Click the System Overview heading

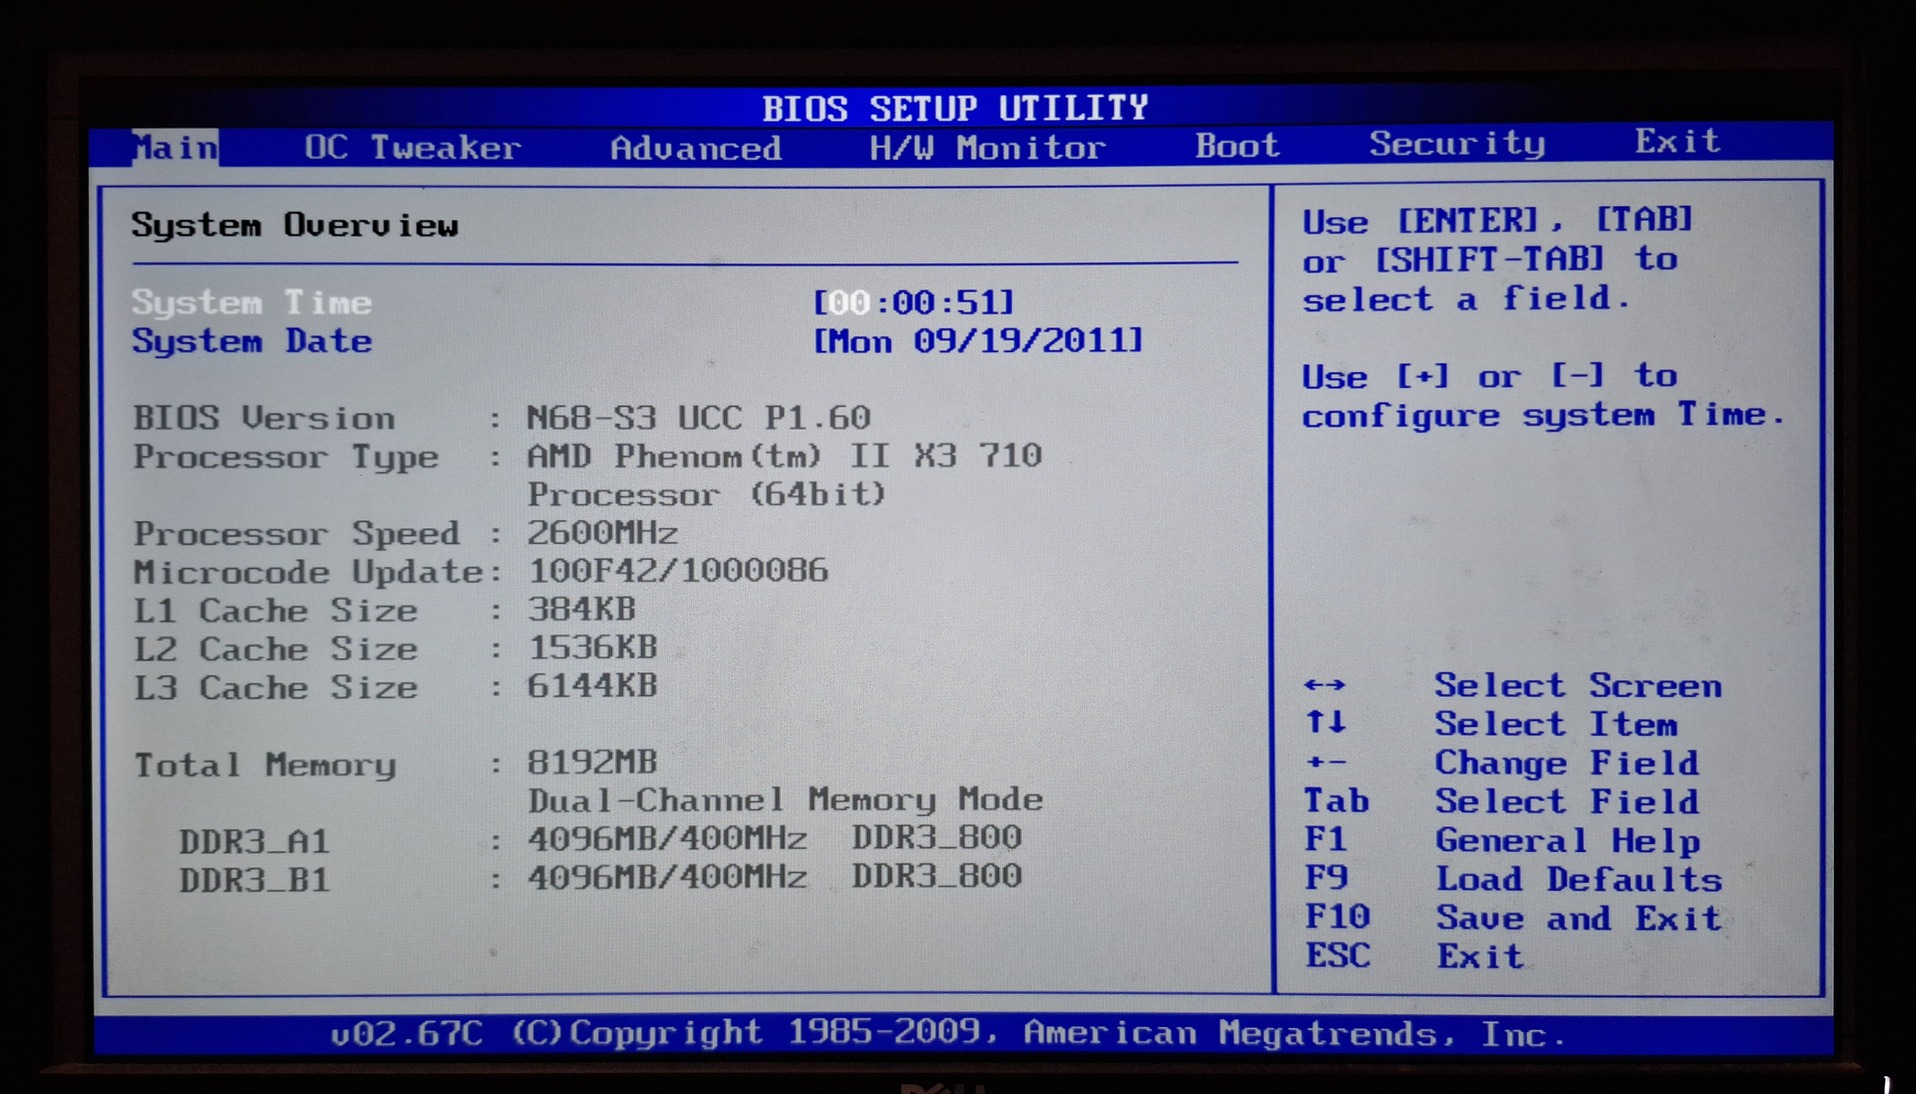coord(295,225)
